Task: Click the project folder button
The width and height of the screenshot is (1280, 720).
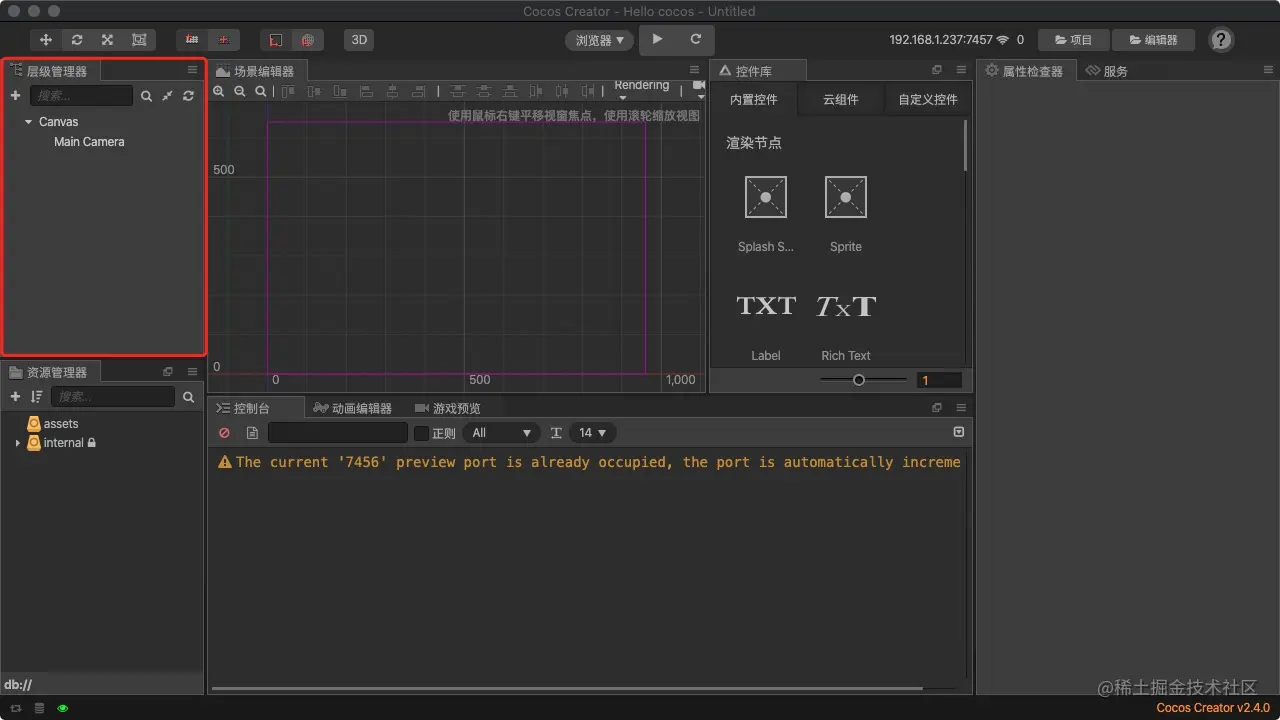Action: [x=1073, y=40]
